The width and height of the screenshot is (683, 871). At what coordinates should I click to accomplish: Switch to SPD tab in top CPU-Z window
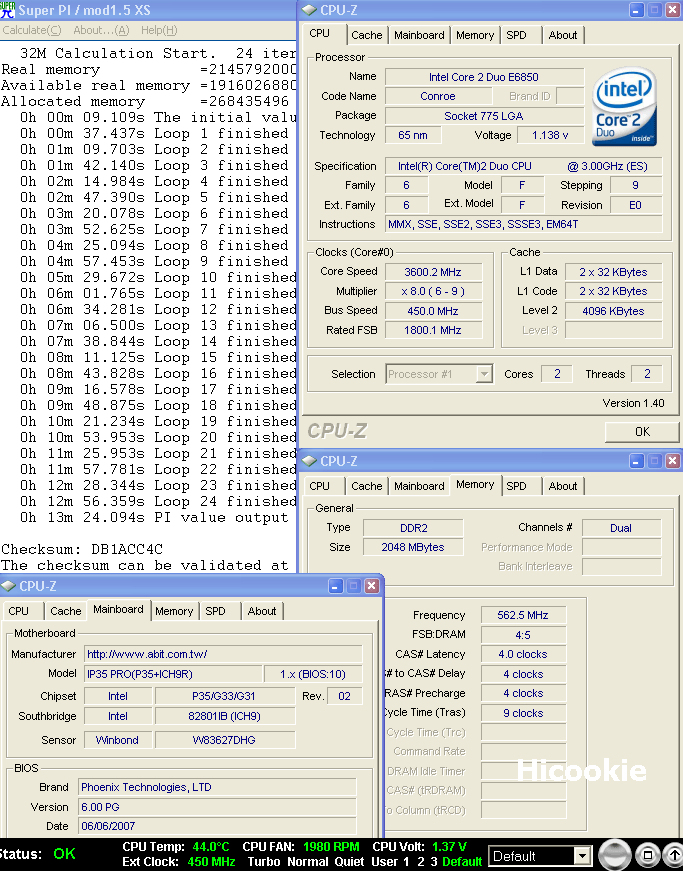tap(516, 35)
